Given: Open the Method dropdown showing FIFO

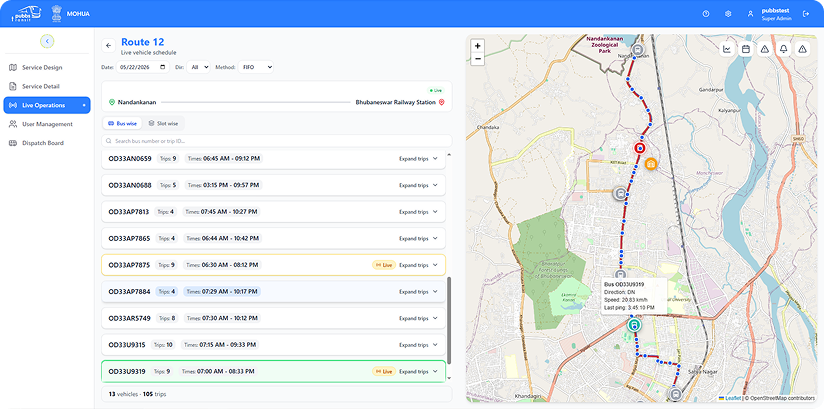Looking at the screenshot, I should pos(255,67).
